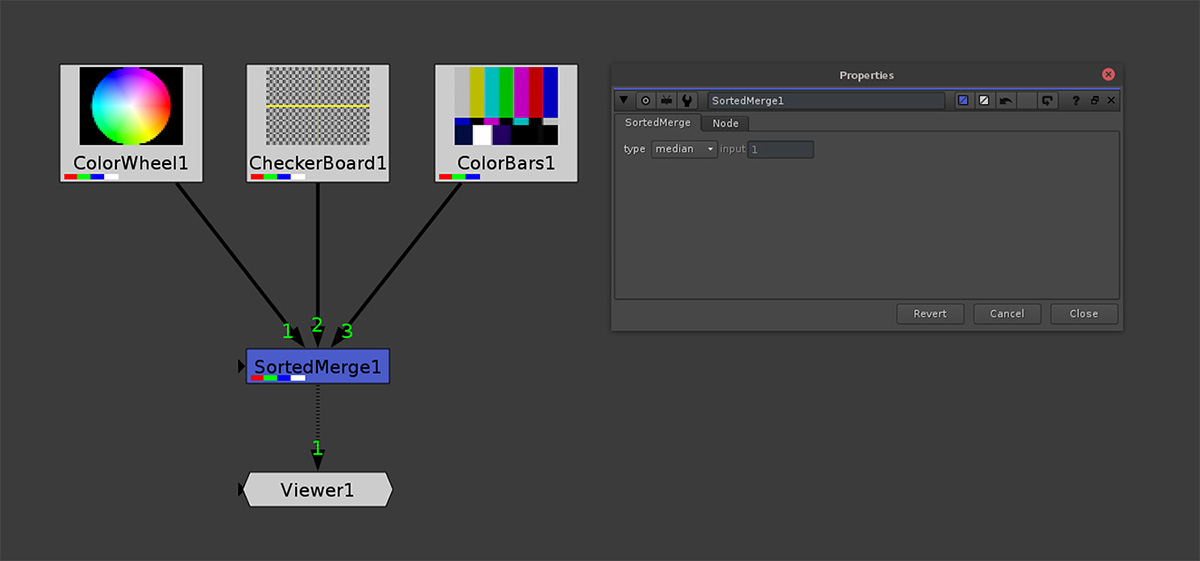Close the SortedMerge1 panel with the X icon
The width and height of the screenshot is (1200, 561).
(x=1111, y=101)
